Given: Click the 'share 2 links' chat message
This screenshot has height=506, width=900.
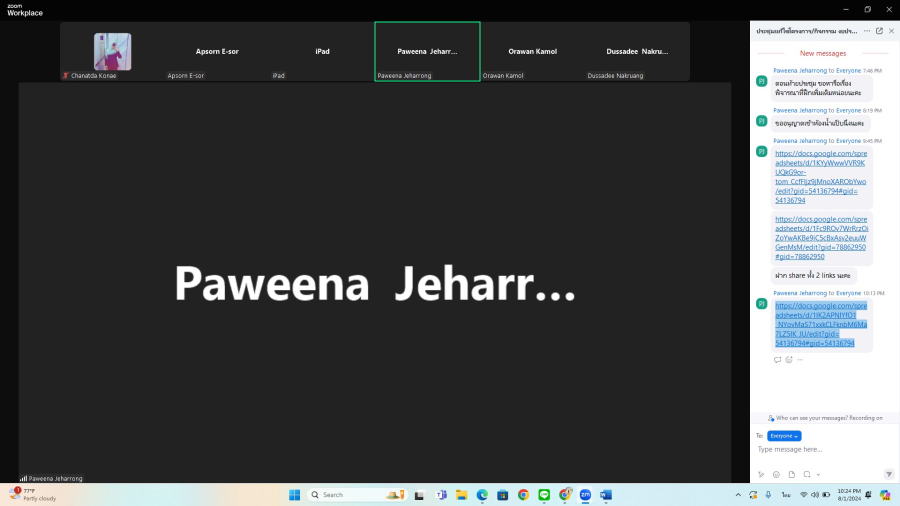Looking at the screenshot, I should coord(813,275).
